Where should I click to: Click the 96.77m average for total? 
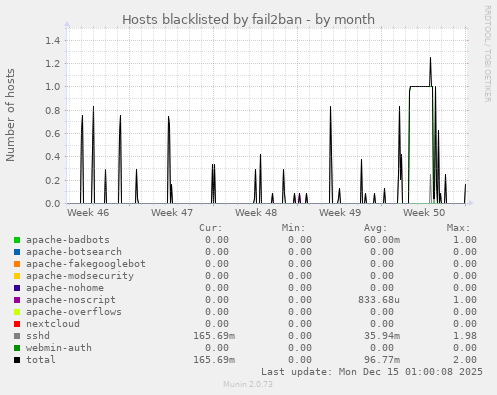pyautogui.click(x=382, y=360)
